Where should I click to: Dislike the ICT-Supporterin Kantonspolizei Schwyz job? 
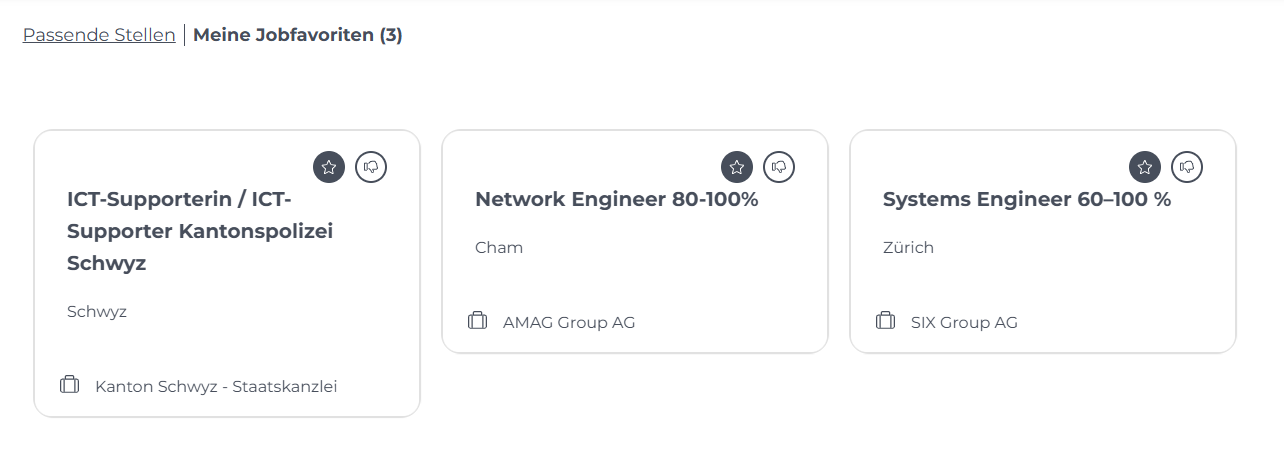[x=371, y=167]
